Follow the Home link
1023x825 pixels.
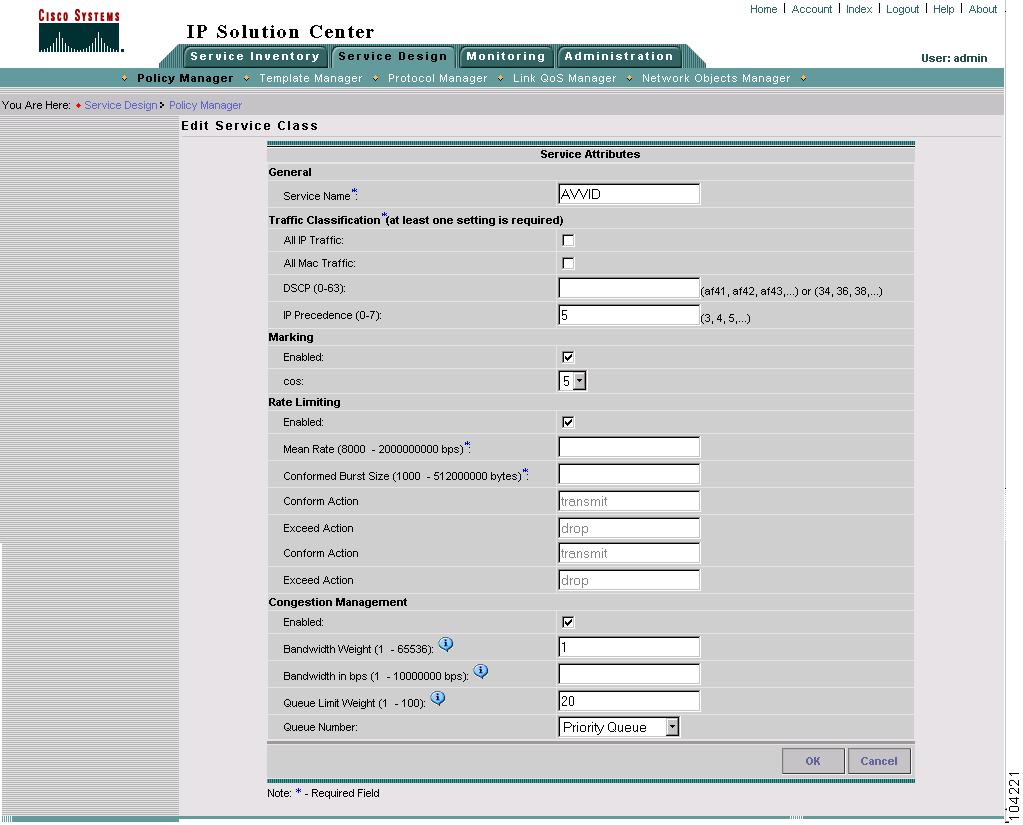coord(763,9)
